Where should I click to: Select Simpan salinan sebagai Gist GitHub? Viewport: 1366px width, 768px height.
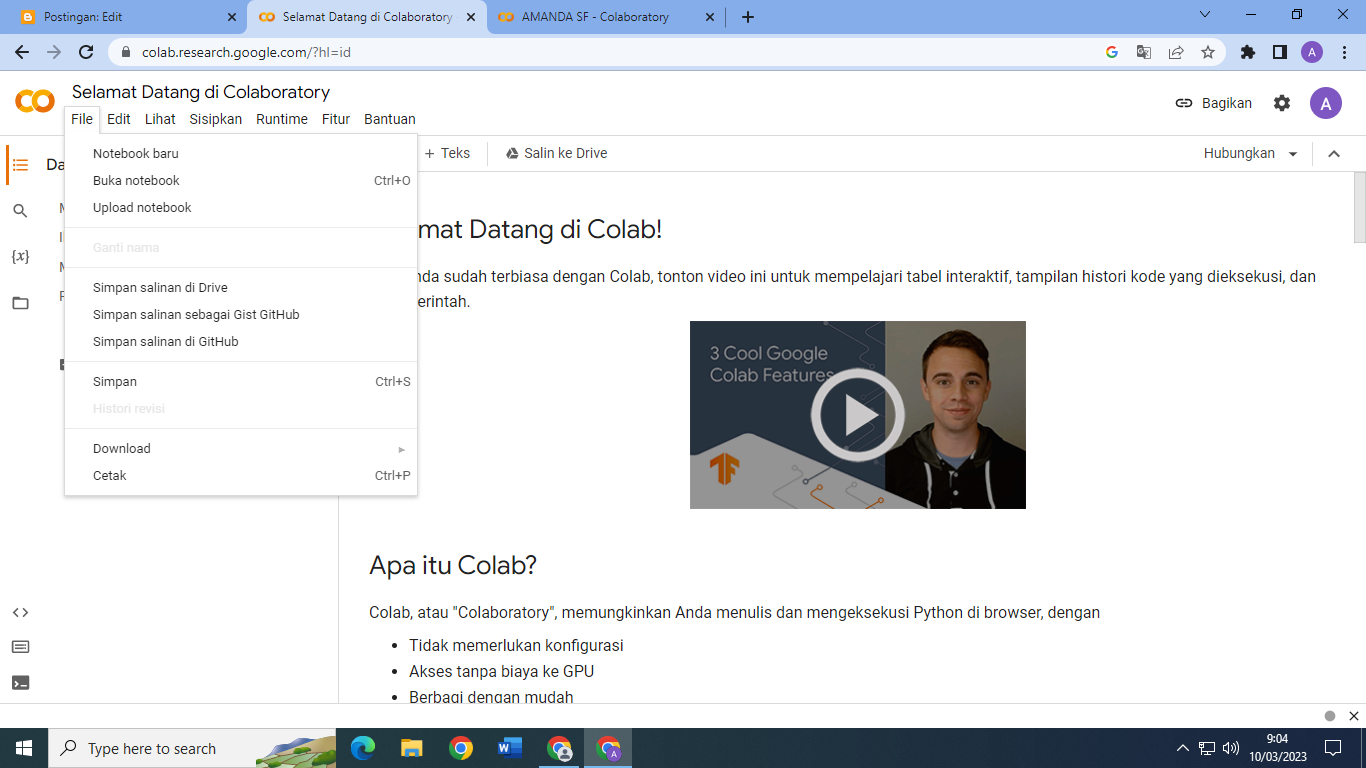(241, 315)
